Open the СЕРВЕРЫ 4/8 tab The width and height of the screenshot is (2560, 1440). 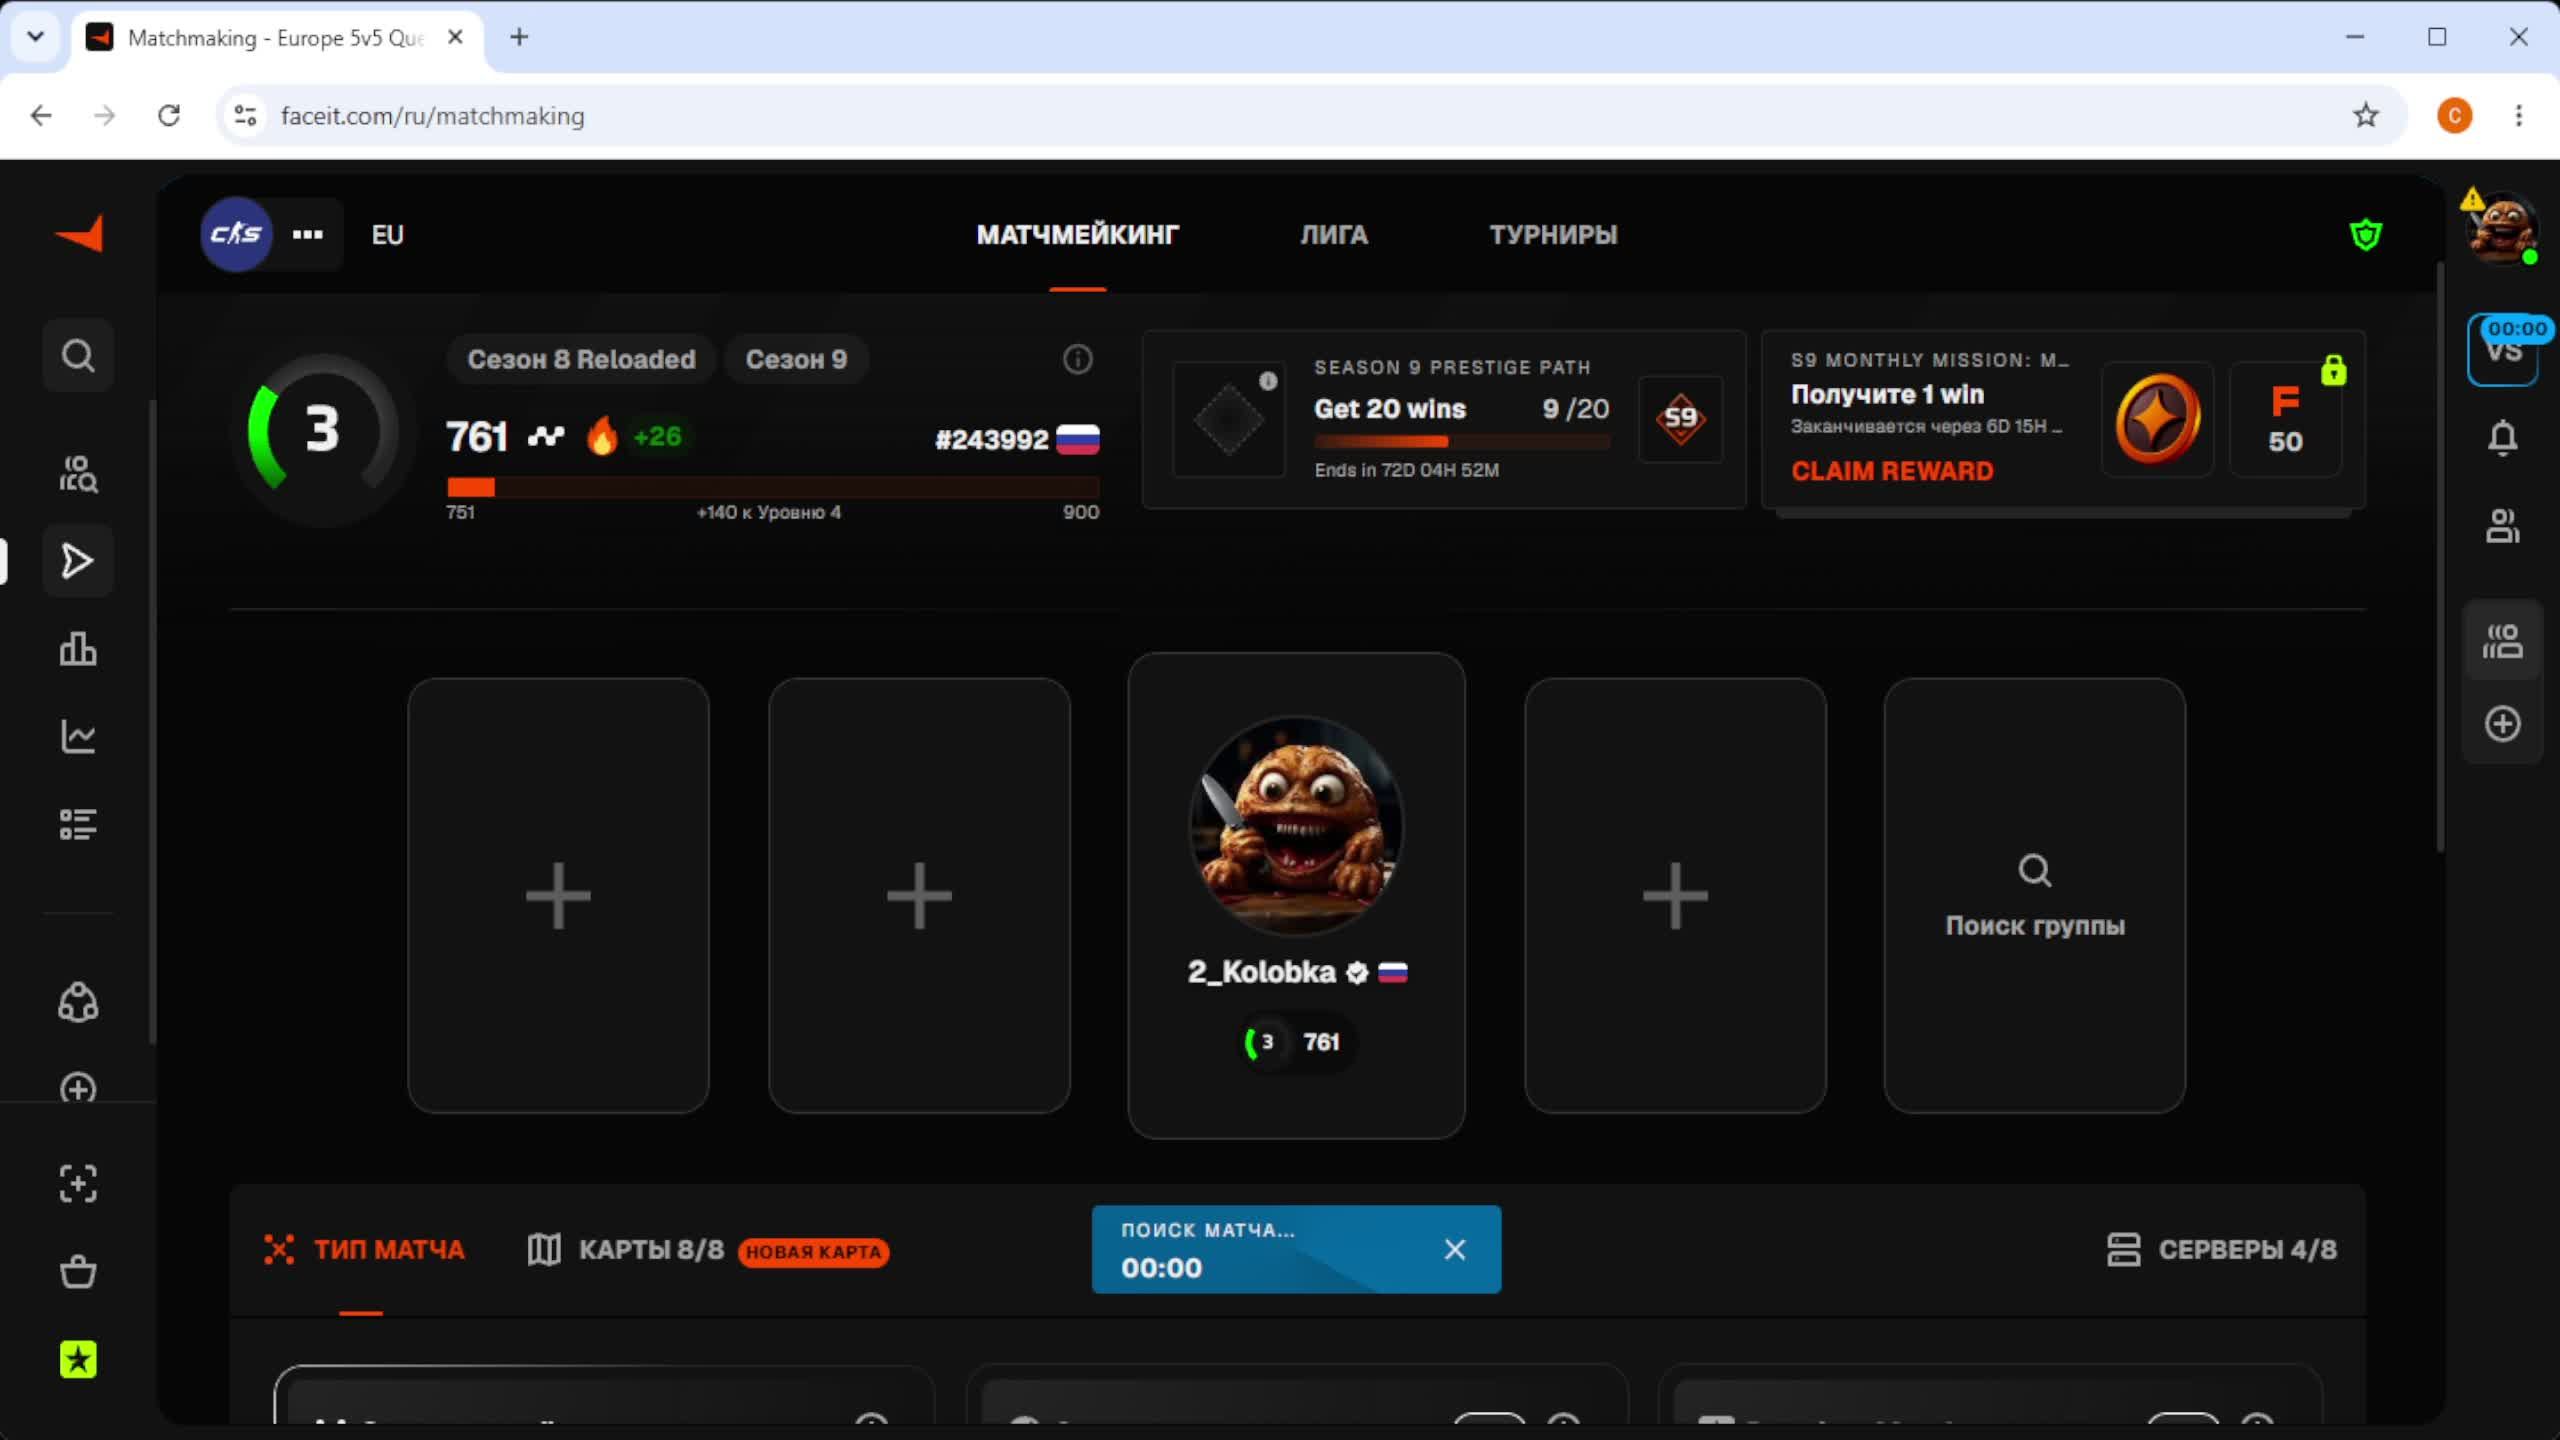[x=2222, y=1250]
